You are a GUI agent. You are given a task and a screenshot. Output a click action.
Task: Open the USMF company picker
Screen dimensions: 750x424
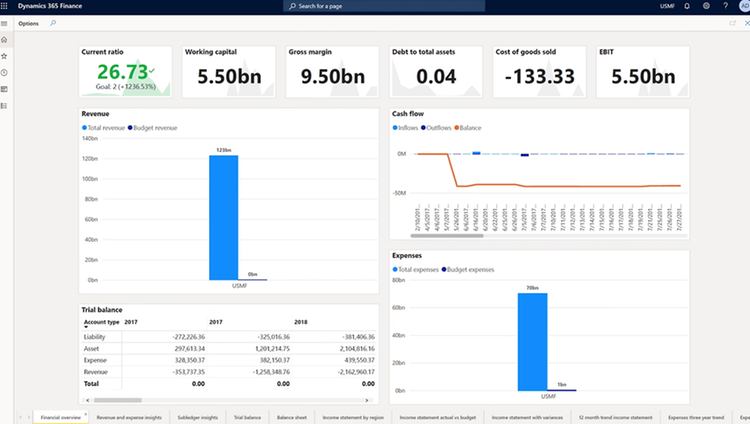[x=667, y=6]
